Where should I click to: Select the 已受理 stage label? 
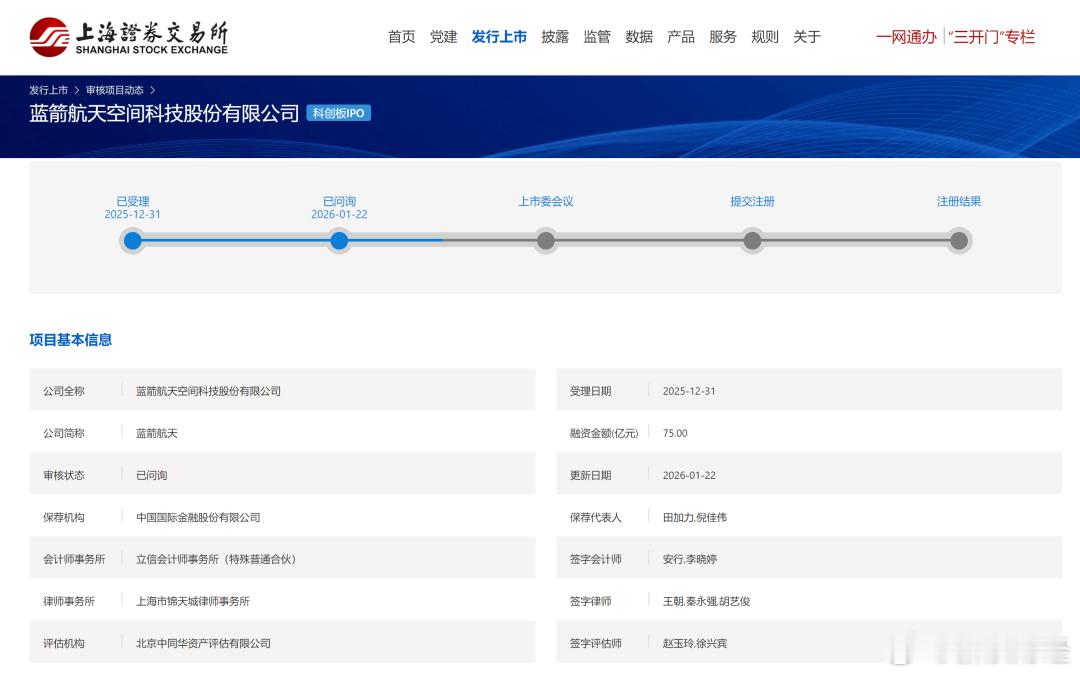click(133, 201)
